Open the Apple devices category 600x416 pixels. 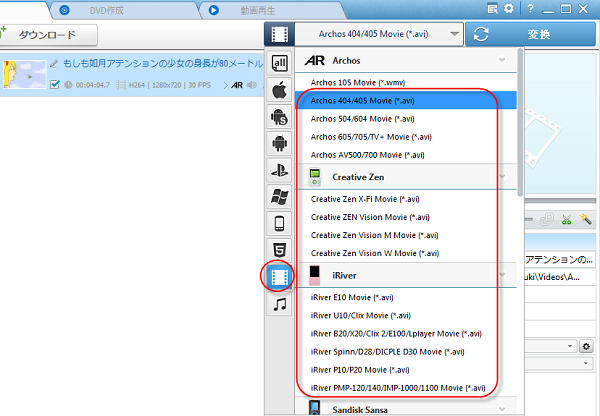point(279,90)
